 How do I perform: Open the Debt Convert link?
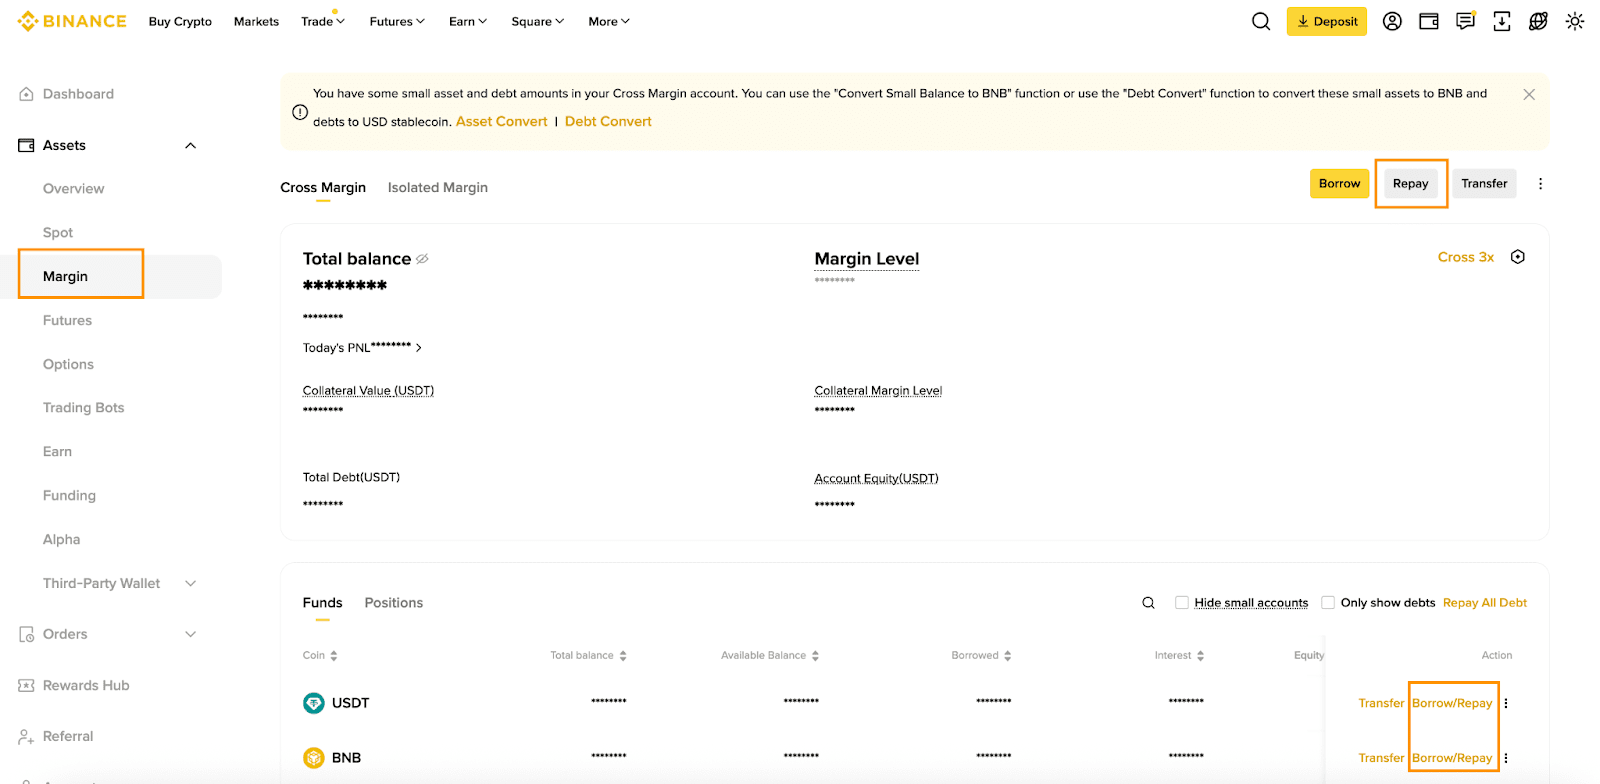point(608,122)
